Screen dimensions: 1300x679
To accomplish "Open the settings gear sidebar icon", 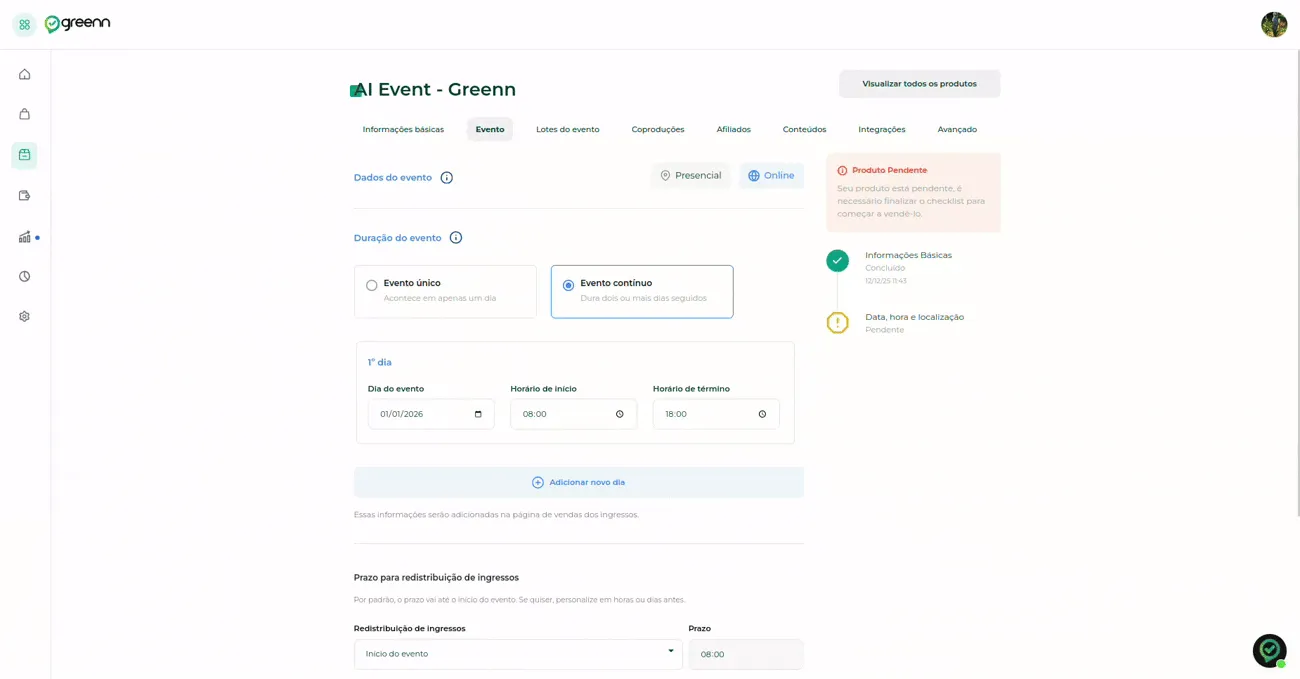I will pos(24,316).
